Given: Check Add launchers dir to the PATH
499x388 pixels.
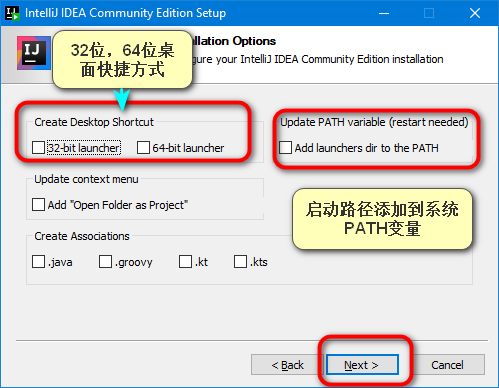Looking at the screenshot, I should 286,148.
